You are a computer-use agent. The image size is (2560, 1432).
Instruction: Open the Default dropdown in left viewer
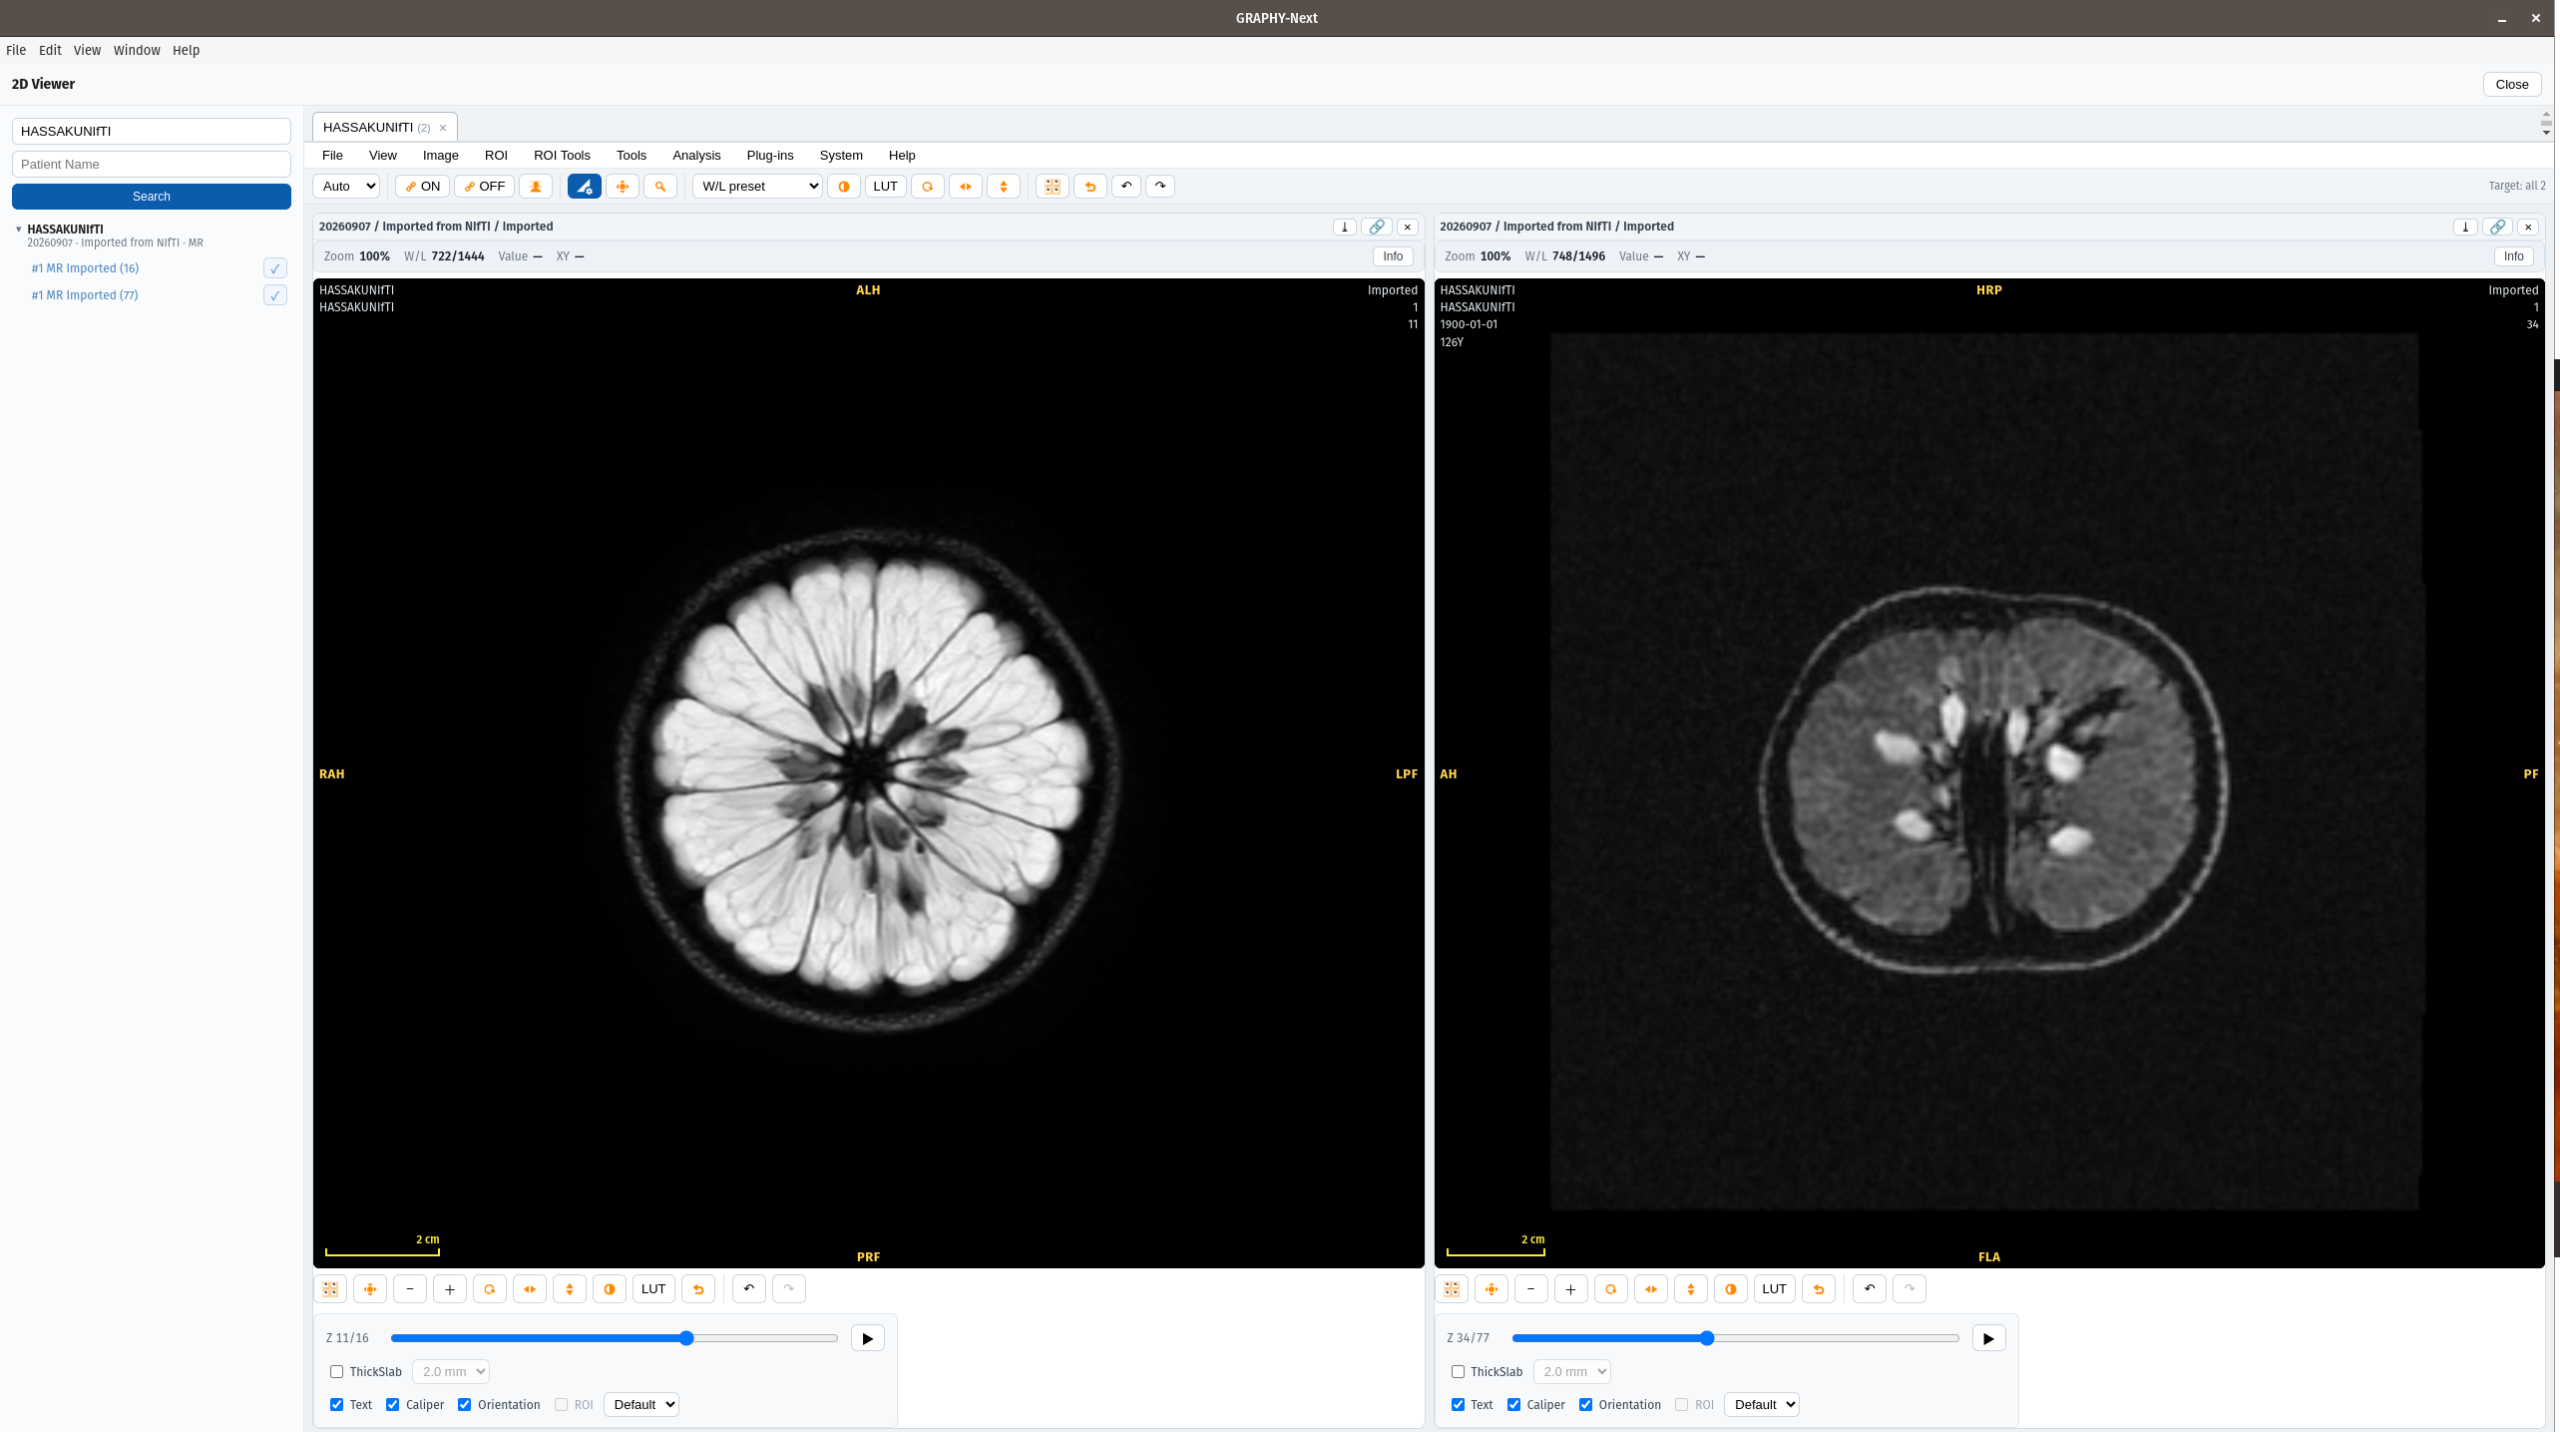(x=641, y=1405)
